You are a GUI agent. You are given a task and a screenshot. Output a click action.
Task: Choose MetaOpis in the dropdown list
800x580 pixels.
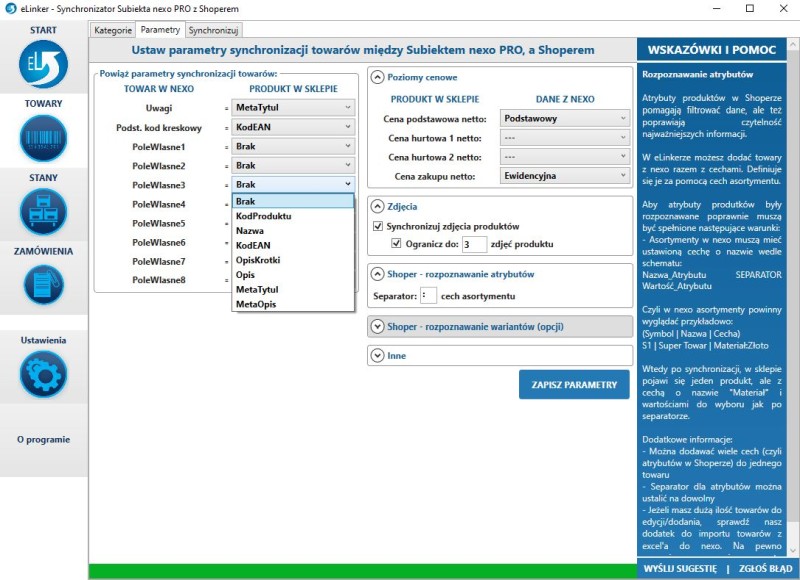[x=256, y=304]
